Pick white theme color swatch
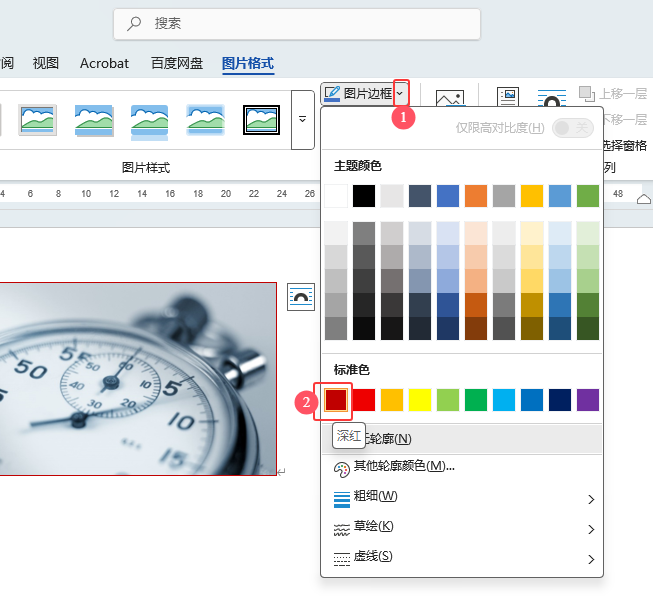 click(336, 196)
